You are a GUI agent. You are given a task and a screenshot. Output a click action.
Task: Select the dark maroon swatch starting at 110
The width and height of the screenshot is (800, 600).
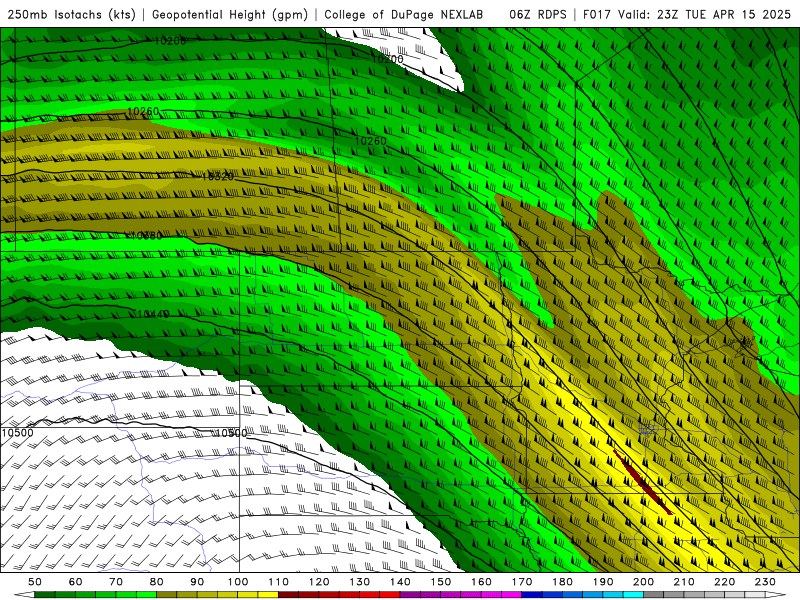(x=288, y=594)
